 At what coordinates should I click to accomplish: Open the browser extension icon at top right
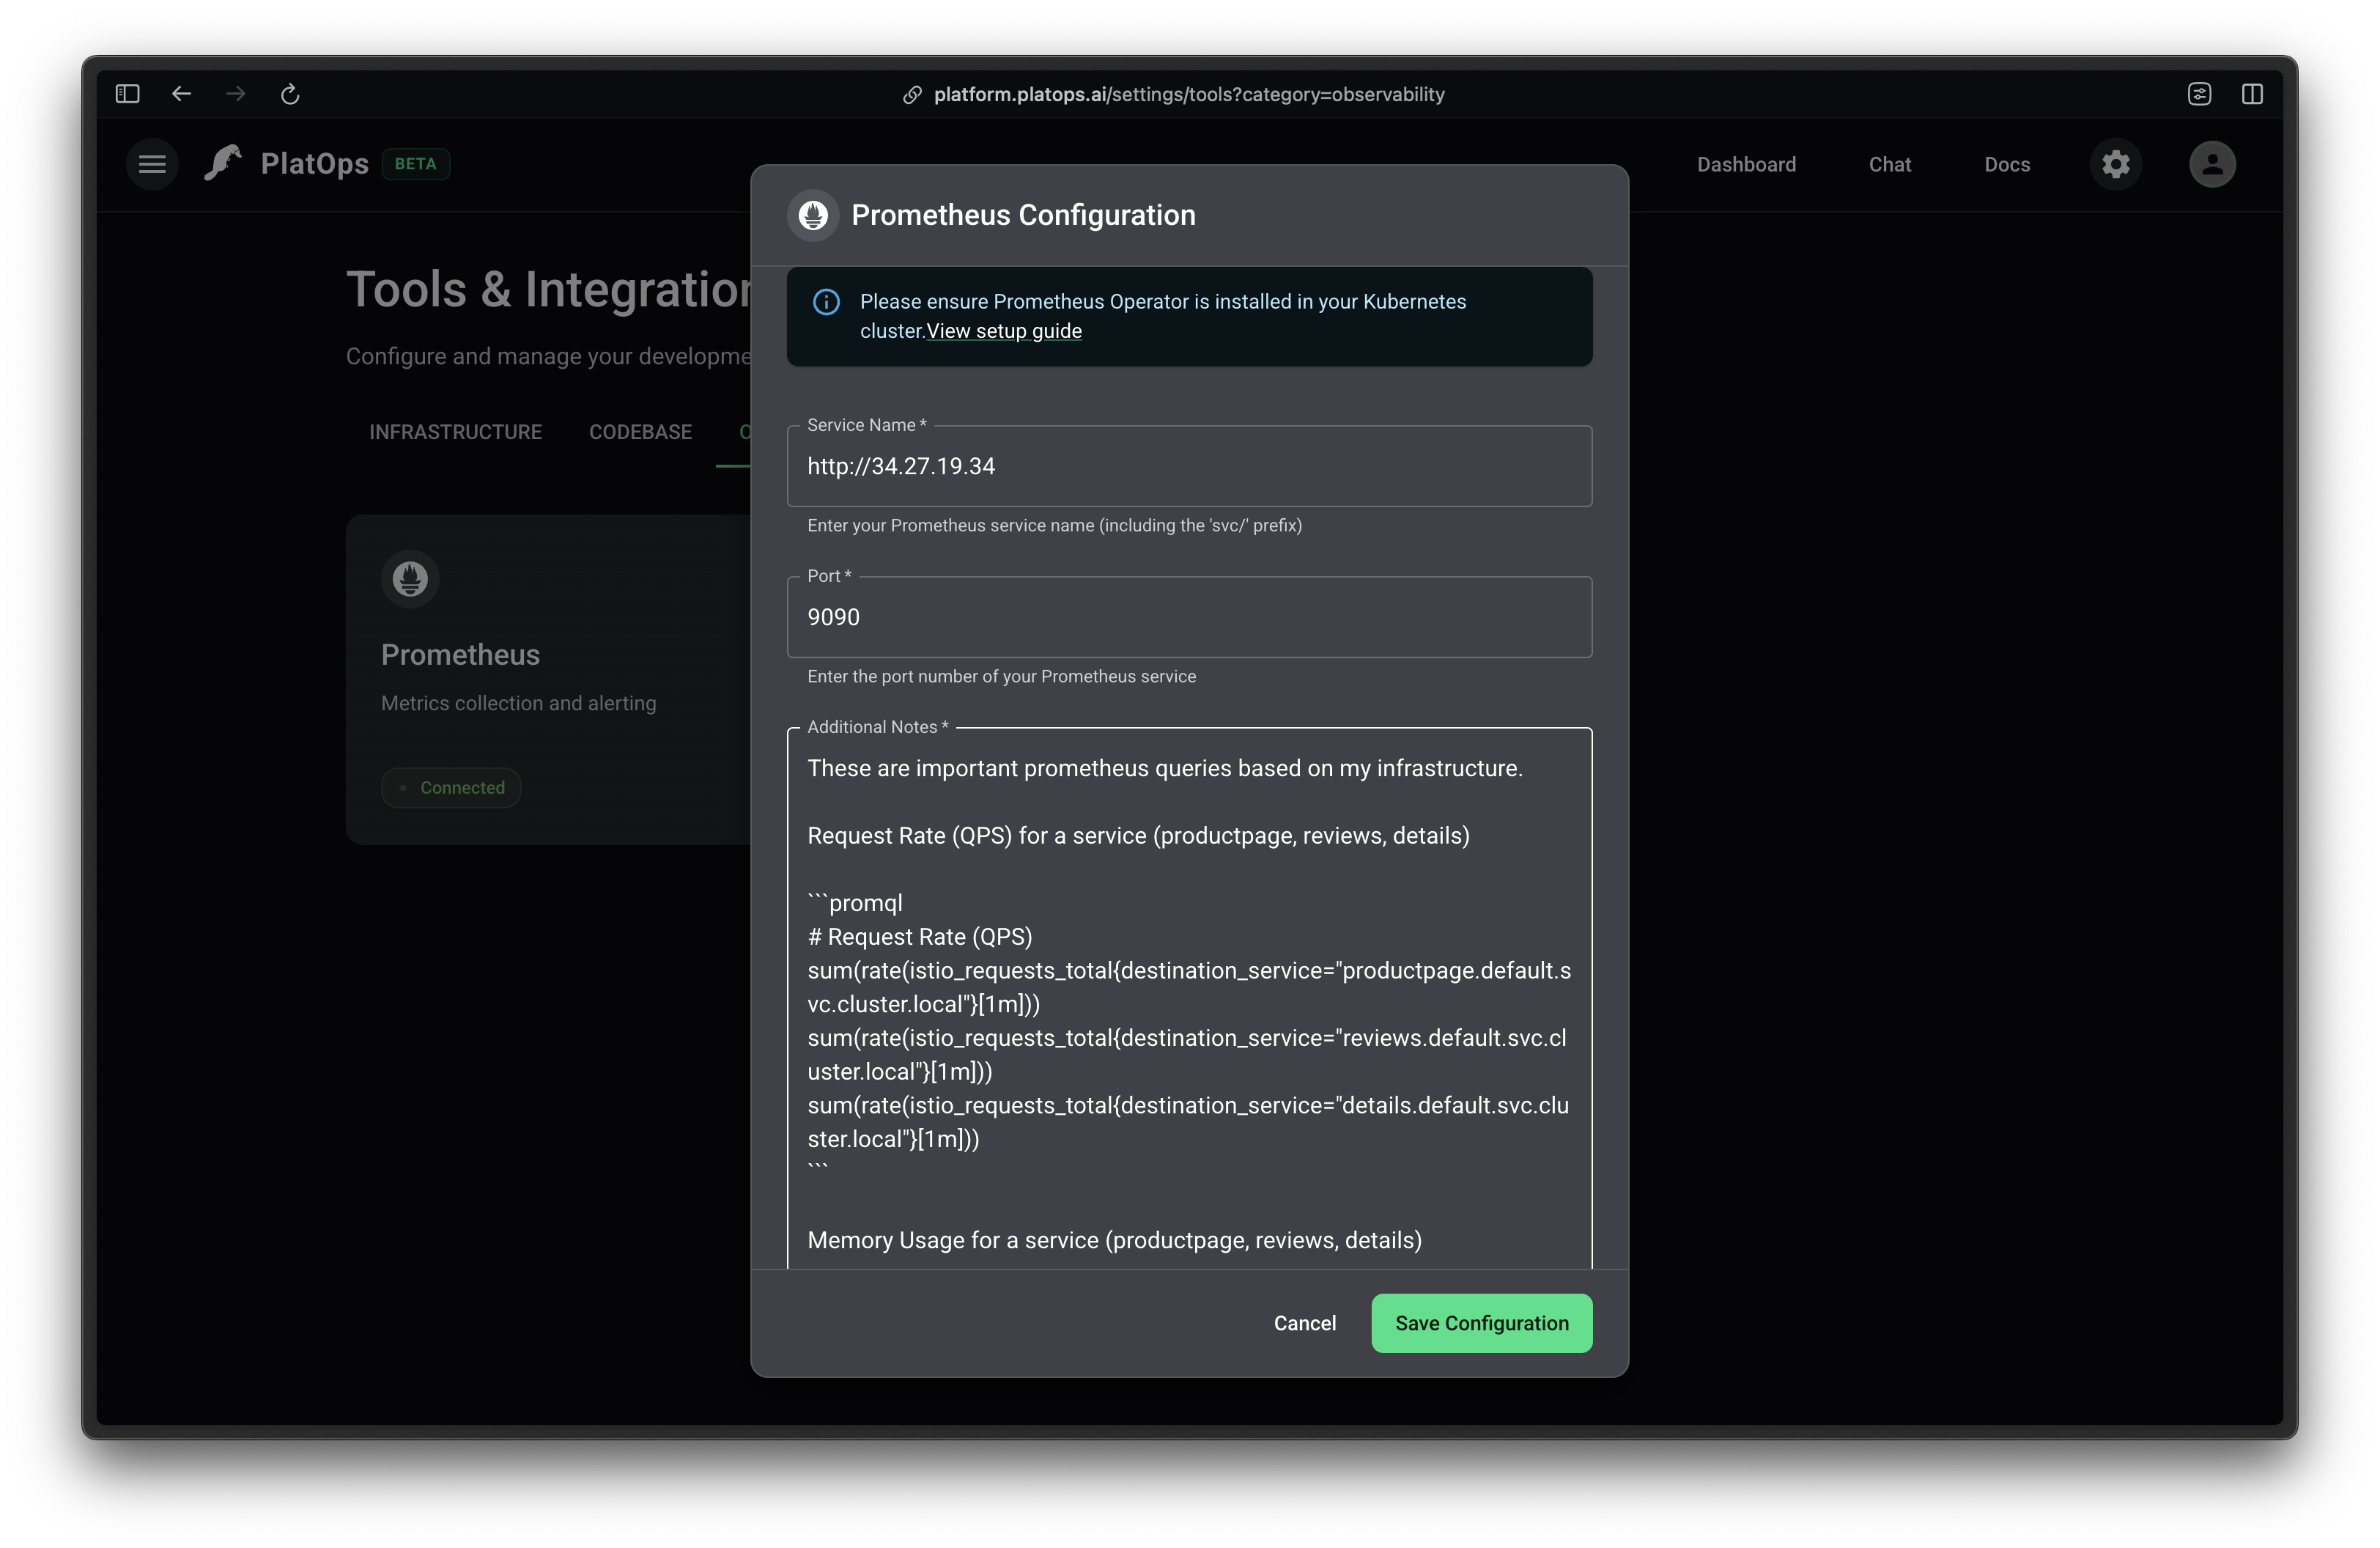tap(2199, 94)
